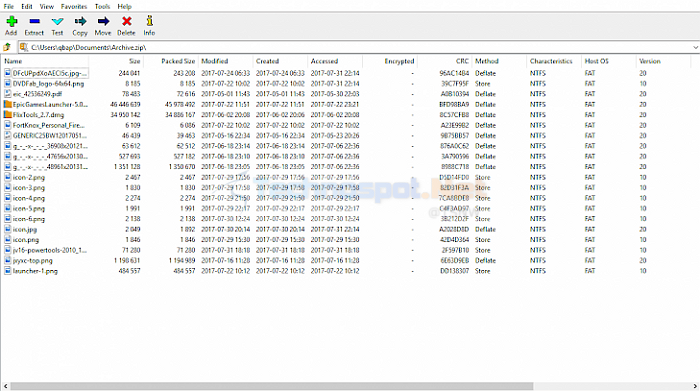700x391 pixels.
Task: Click the Move toolbar icon
Action: [x=103, y=21]
